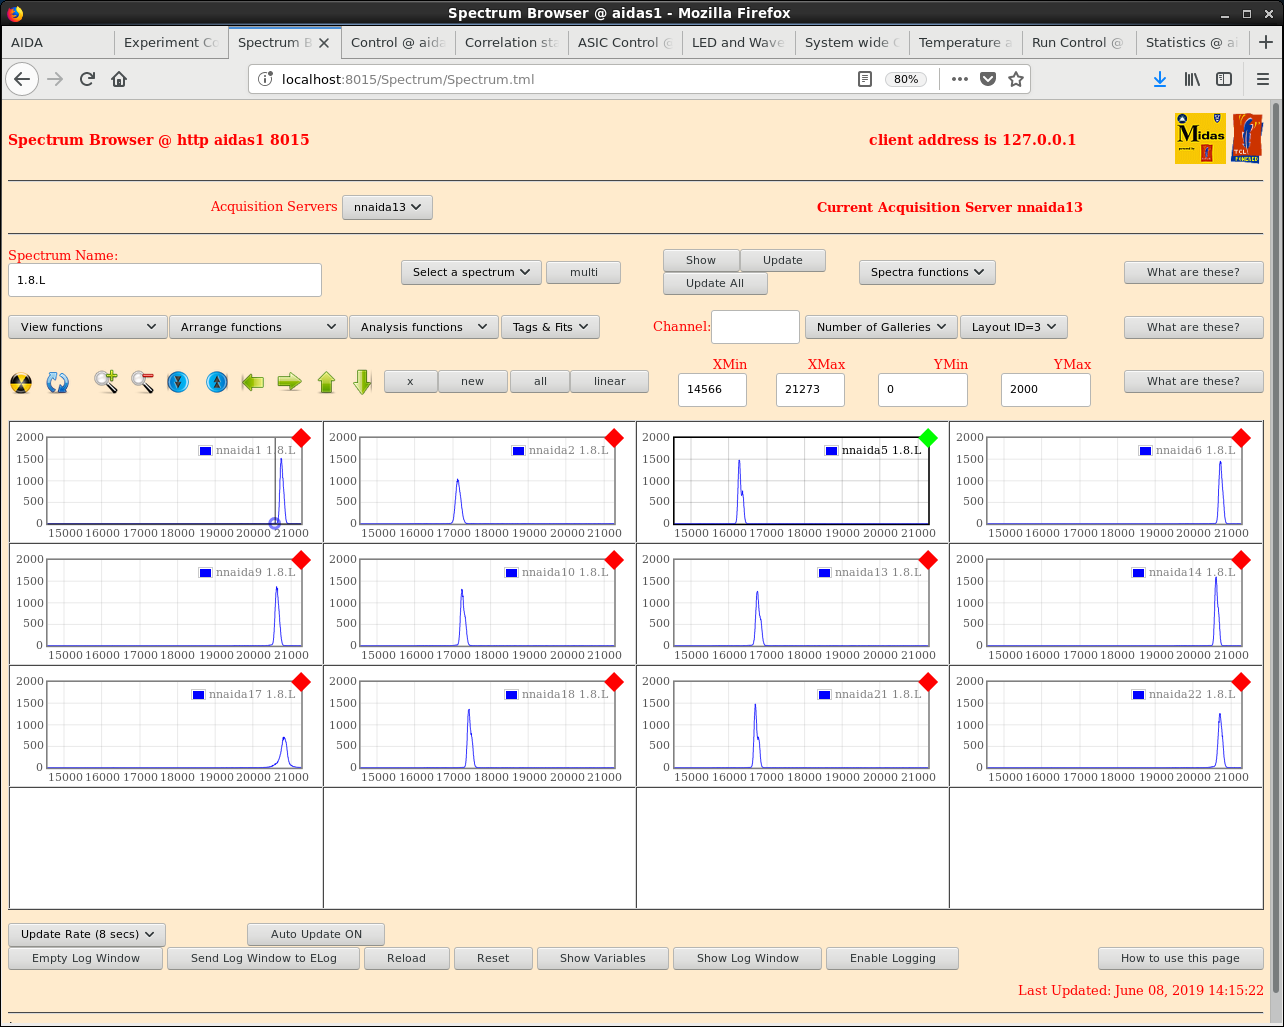Image resolution: width=1284 pixels, height=1027 pixels.
Task: Click the Update All button
Action: coord(715,283)
